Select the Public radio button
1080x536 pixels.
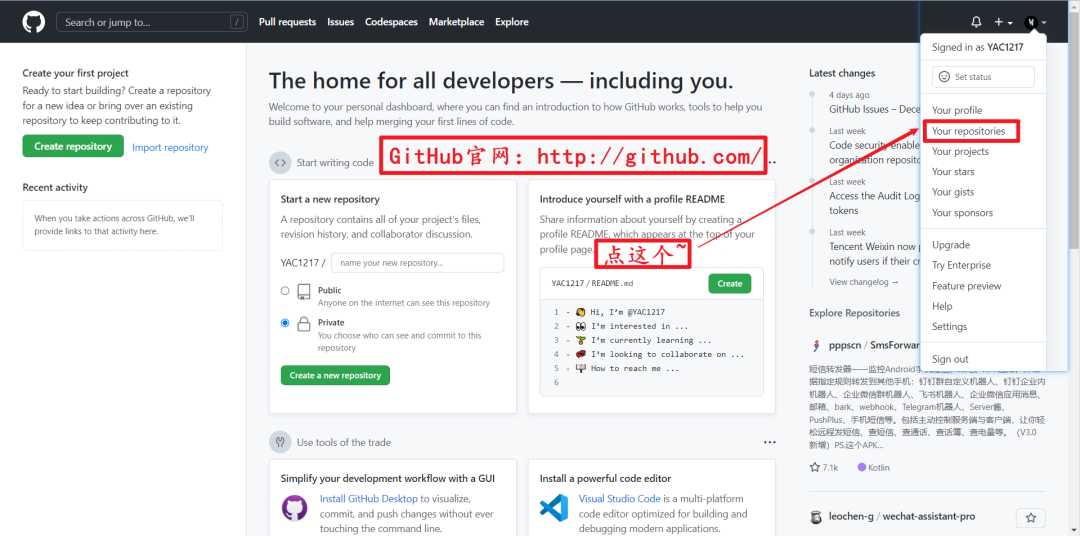pyautogui.click(x=285, y=291)
